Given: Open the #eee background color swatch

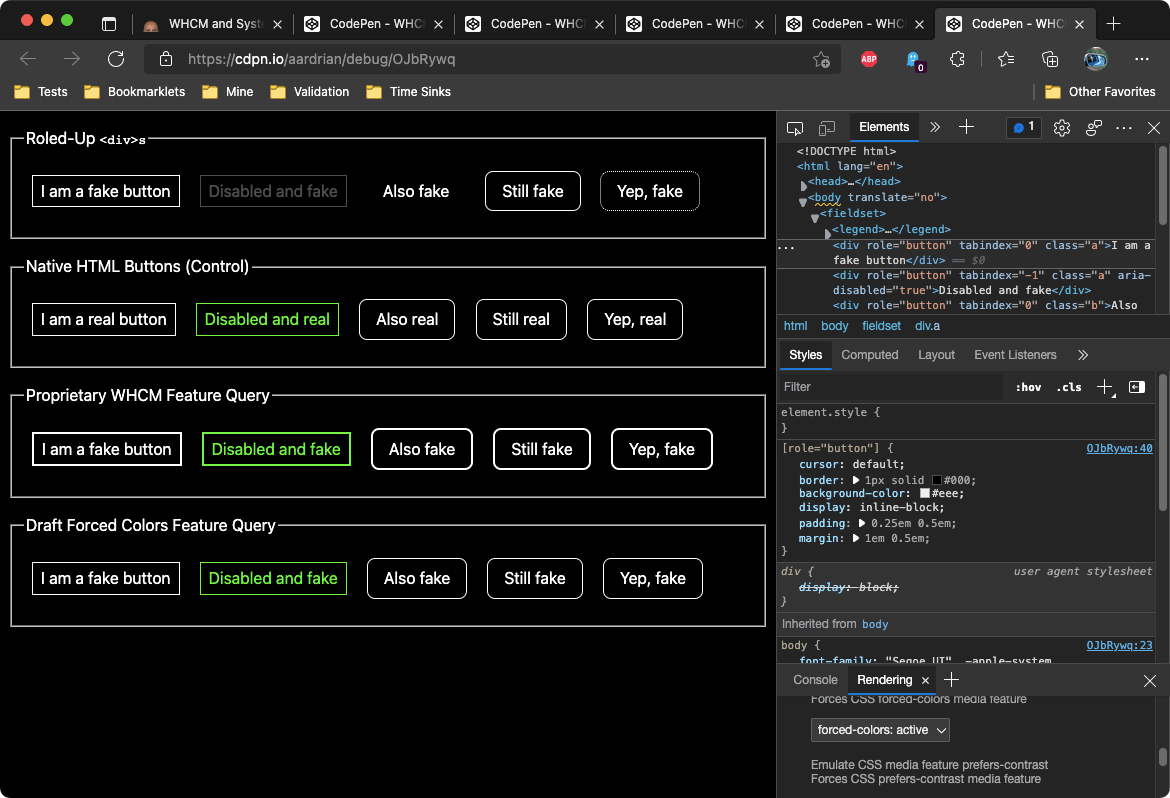Looking at the screenshot, I should pos(925,493).
